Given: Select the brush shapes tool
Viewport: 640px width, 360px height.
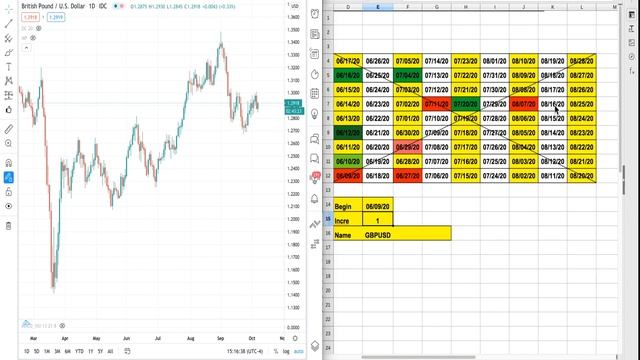Looking at the screenshot, I should (9, 53).
